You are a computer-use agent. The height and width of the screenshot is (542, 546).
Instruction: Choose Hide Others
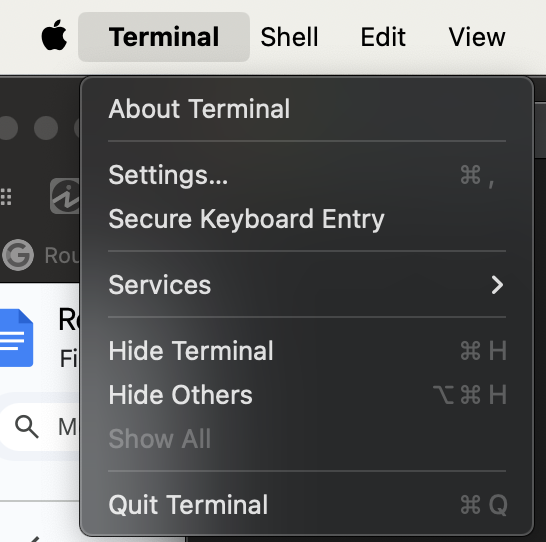[307, 395]
